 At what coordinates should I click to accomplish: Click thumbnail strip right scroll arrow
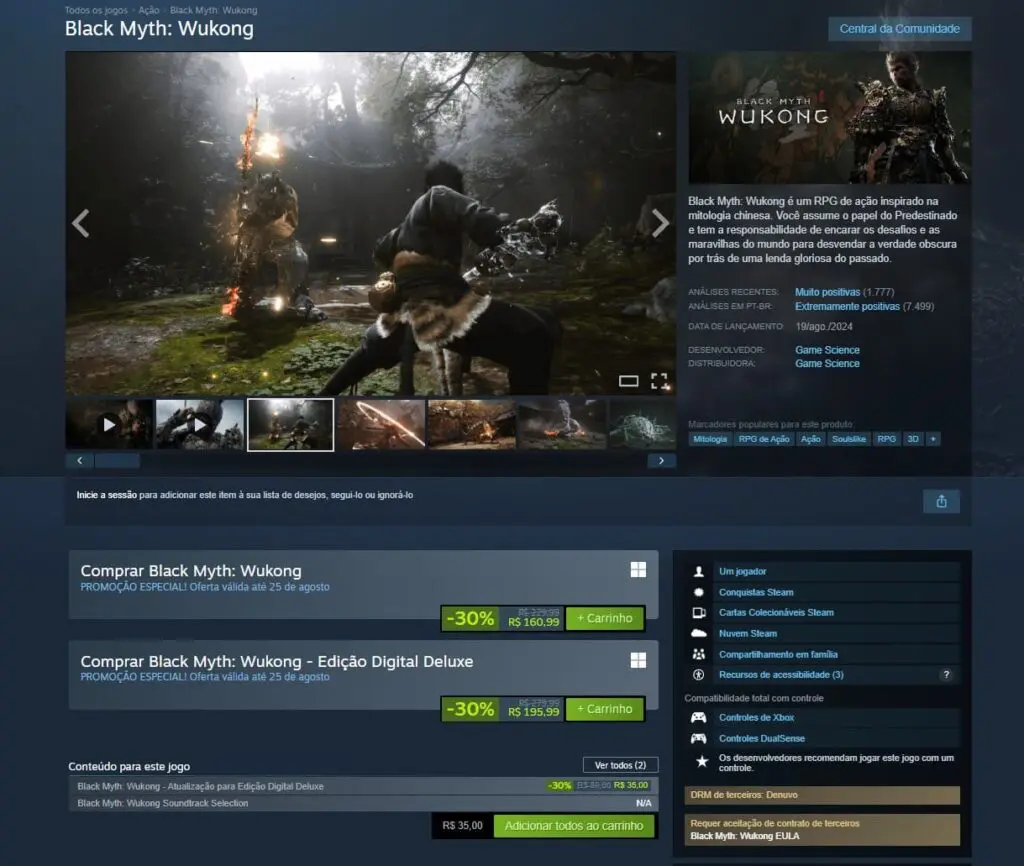tap(662, 460)
